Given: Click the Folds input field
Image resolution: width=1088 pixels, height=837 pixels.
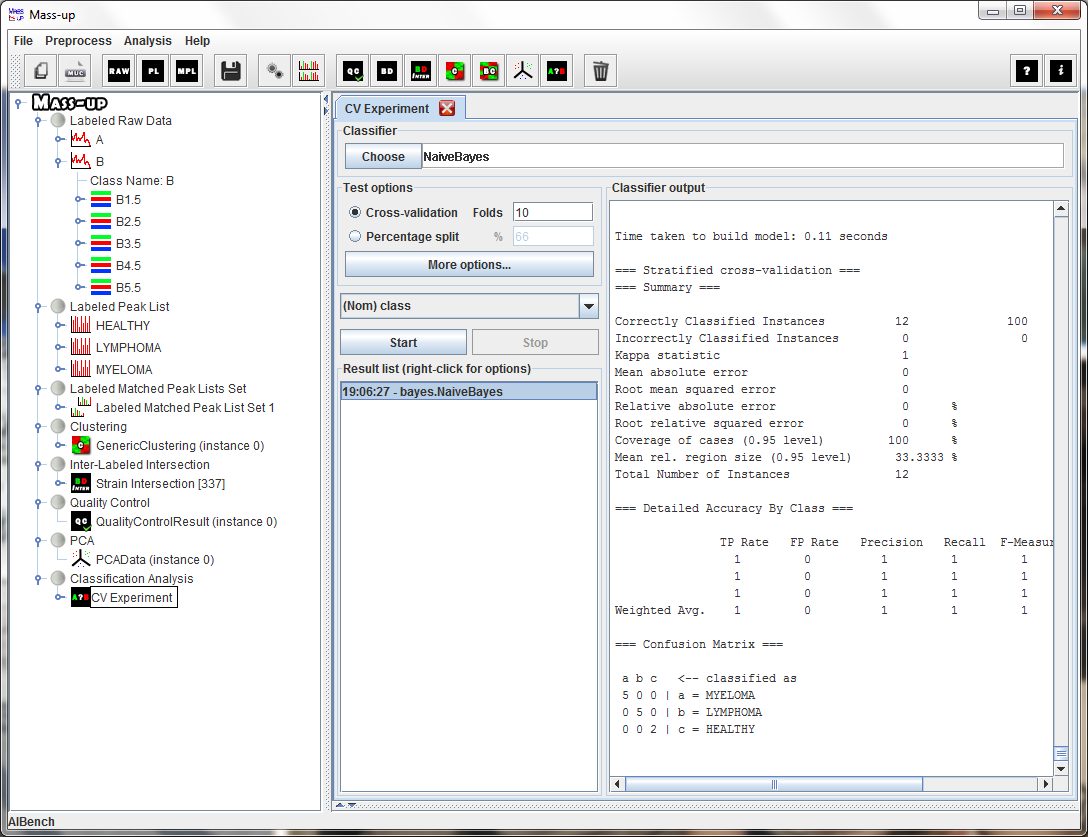Looking at the screenshot, I should pyautogui.click(x=552, y=212).
